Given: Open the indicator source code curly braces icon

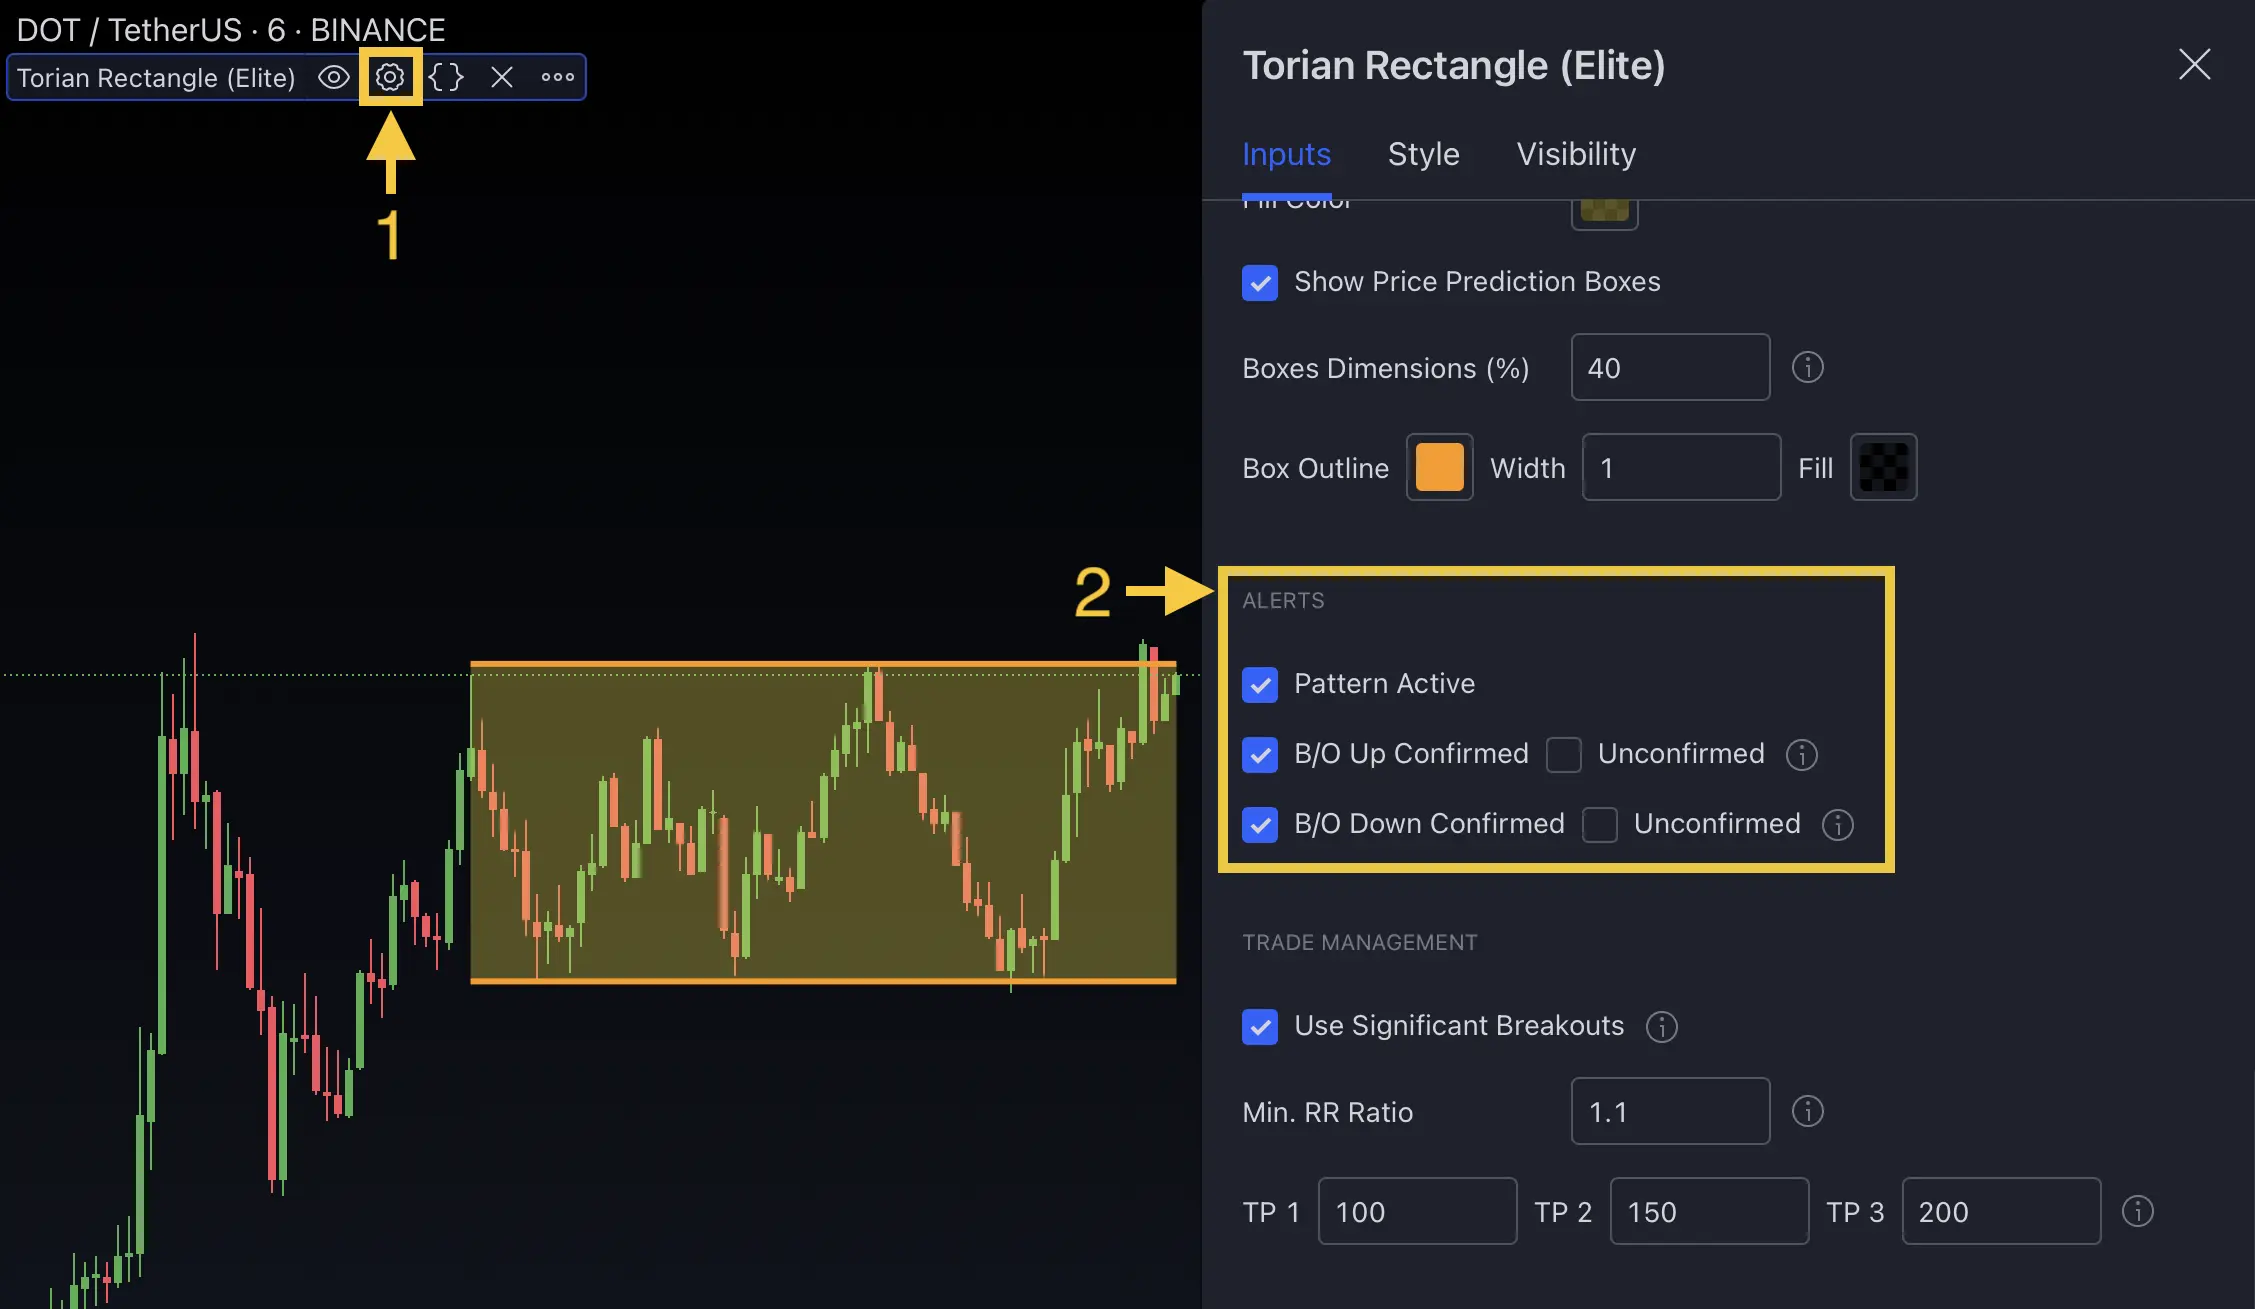Looking at the screenshot, I should tap(445, 77).
